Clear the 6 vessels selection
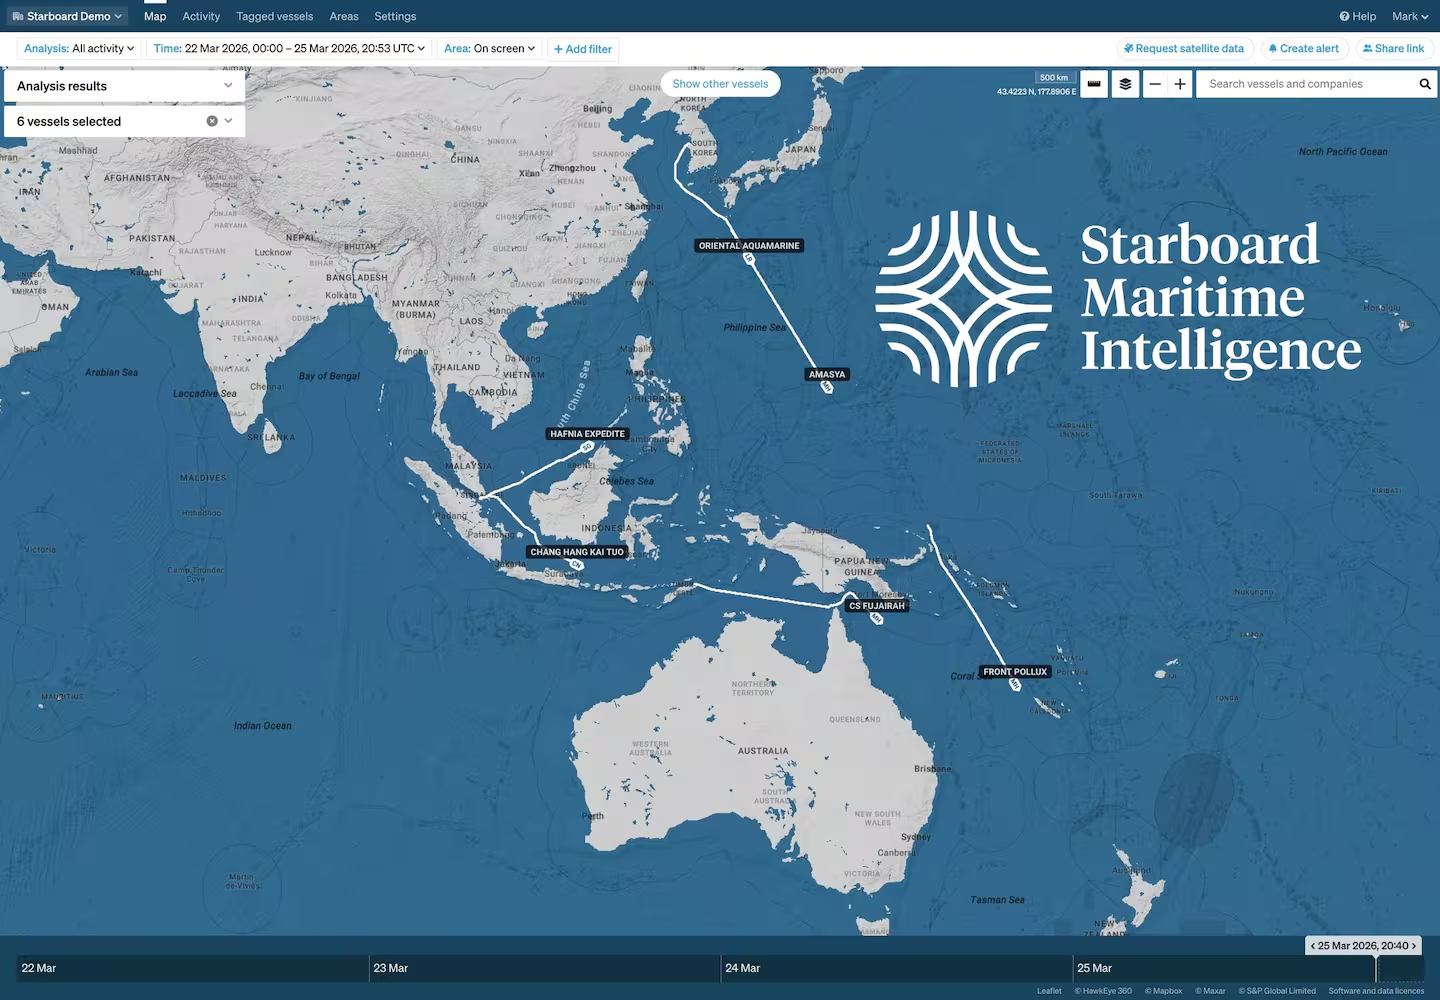1440x1000 pixels. pyautogui.click(x=212, y=121)
